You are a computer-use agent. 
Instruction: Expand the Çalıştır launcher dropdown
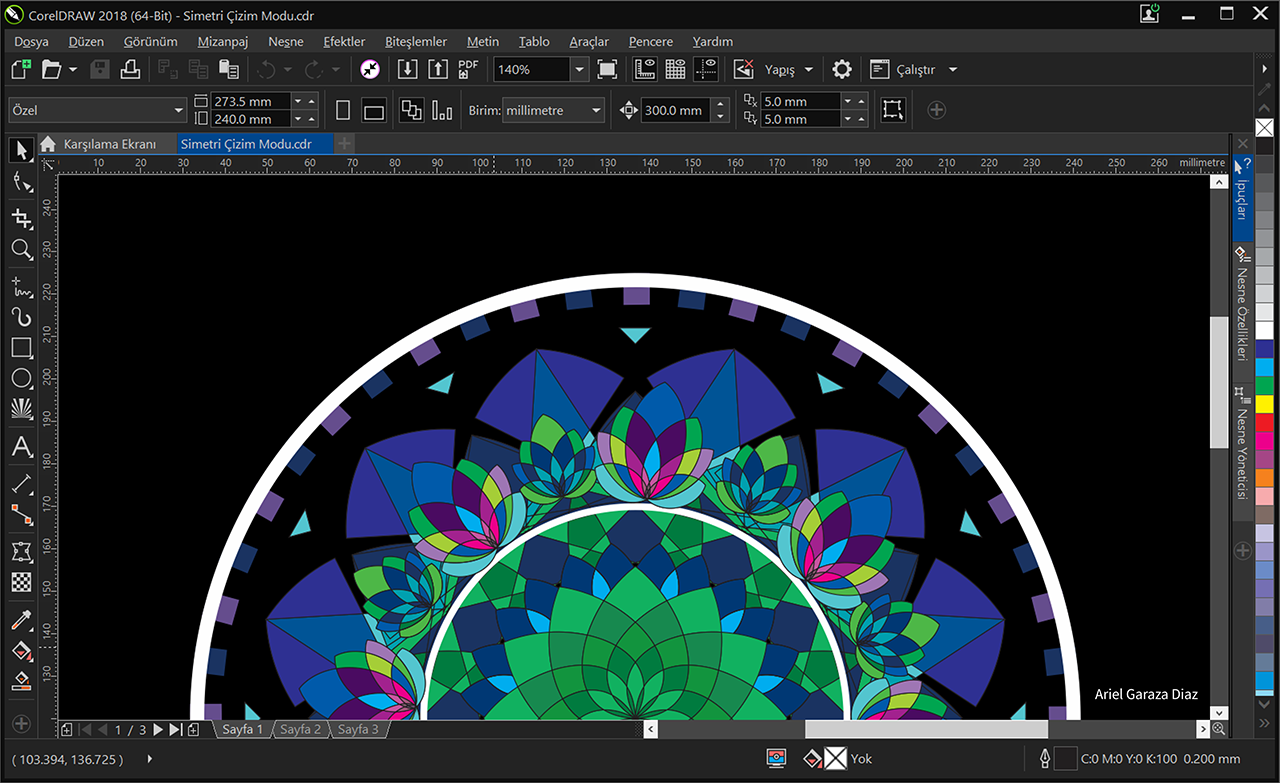coord(953,70)
